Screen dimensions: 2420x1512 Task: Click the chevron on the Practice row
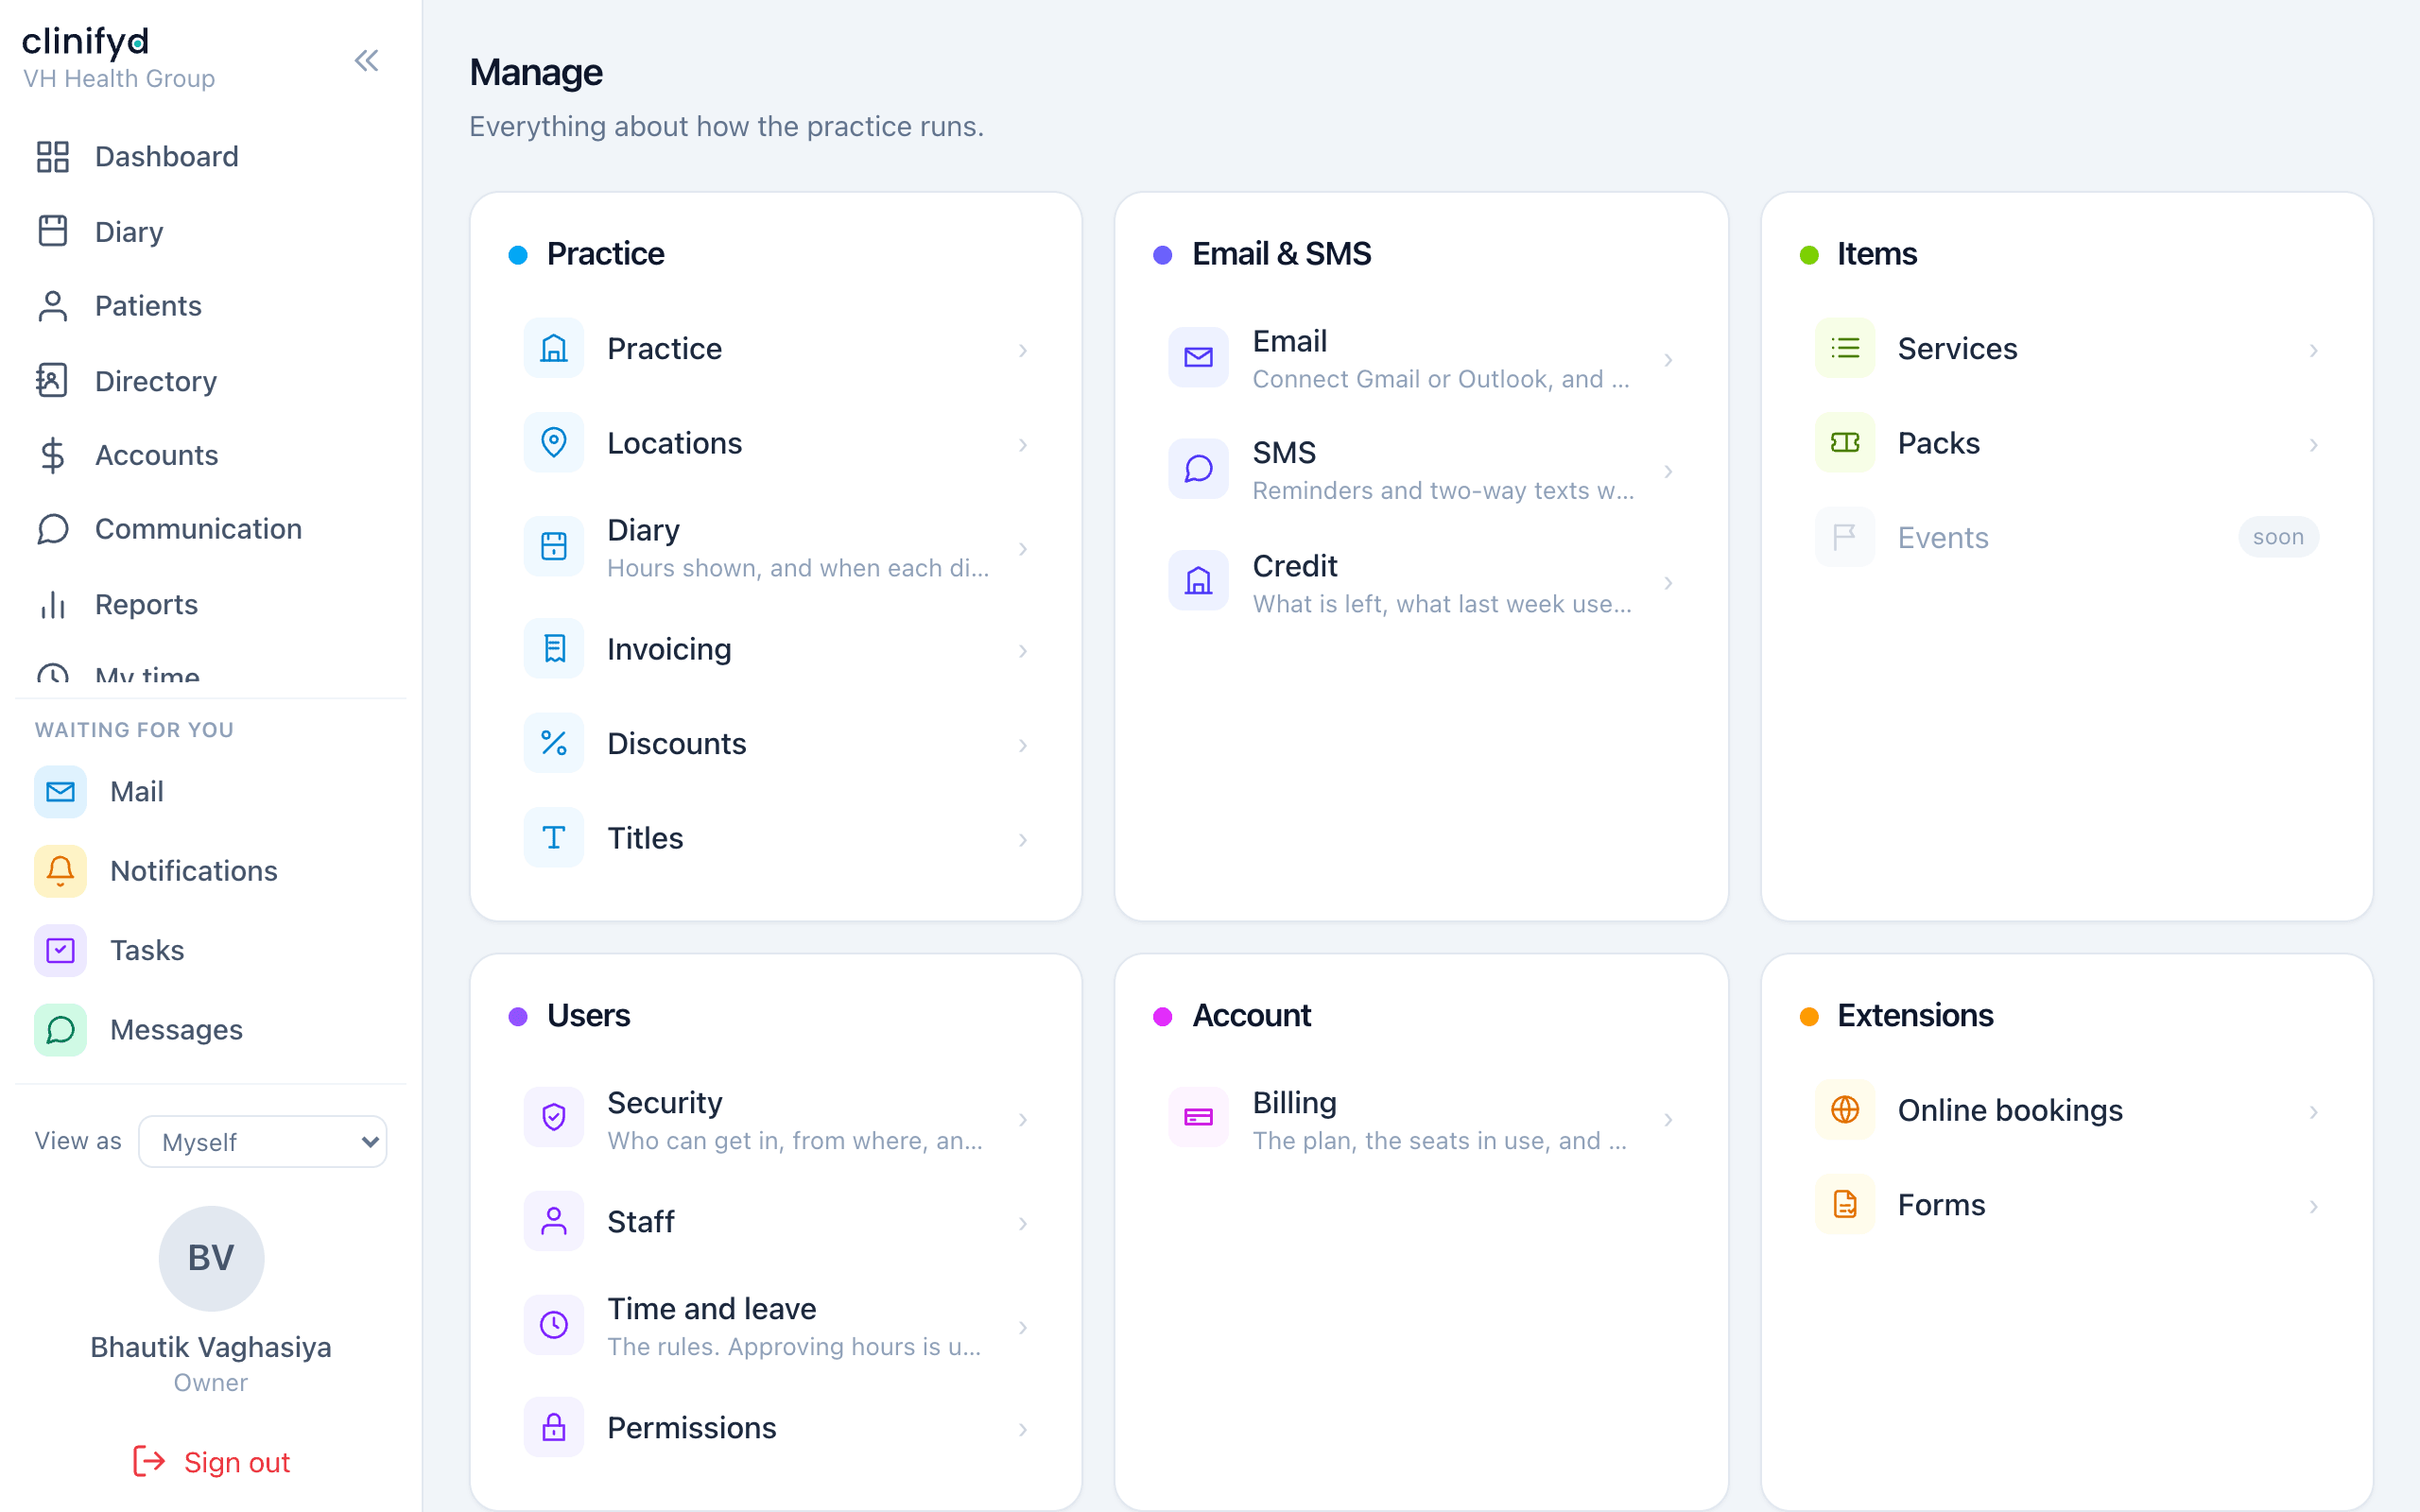(x=1023, y=351)
